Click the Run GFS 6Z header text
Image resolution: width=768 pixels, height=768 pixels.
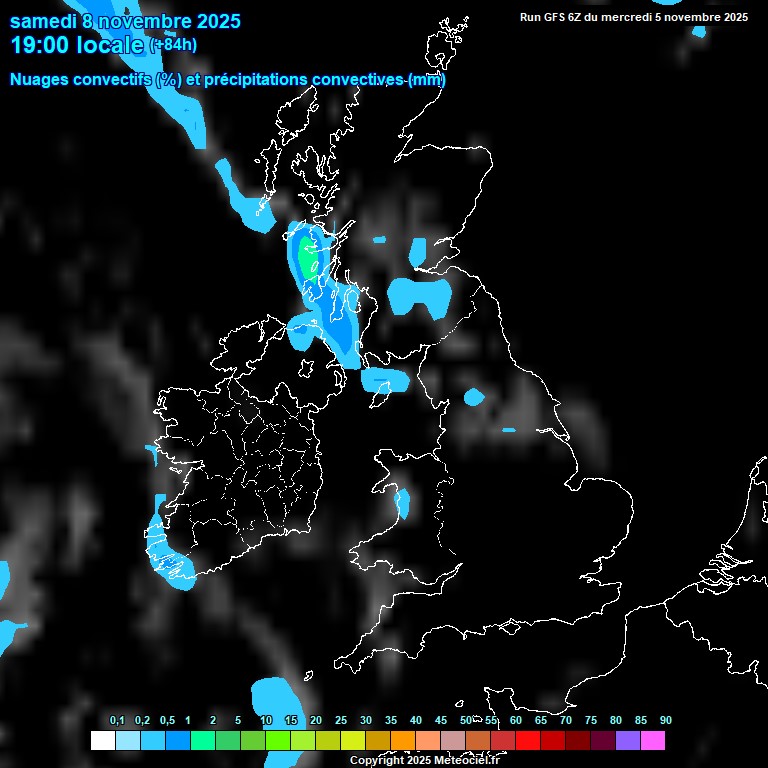pos(633,17)
